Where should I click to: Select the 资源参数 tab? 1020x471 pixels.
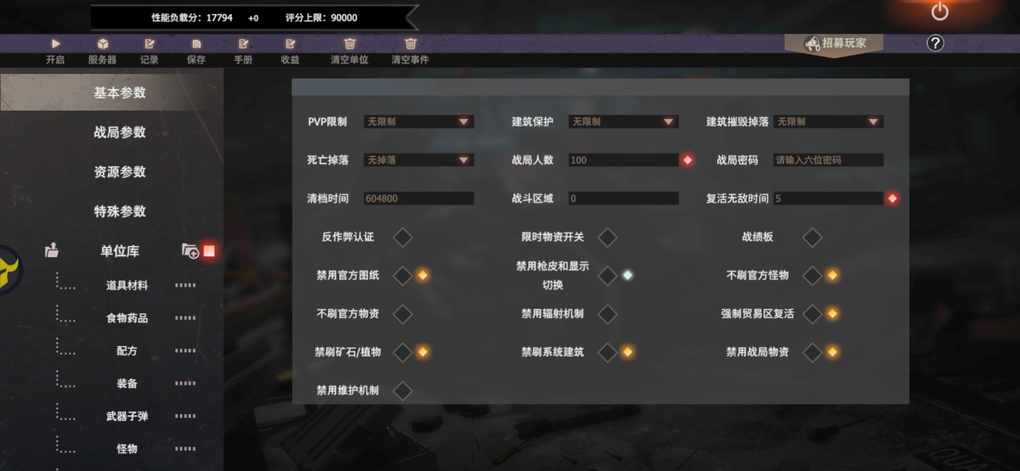(x=120, y=172)
